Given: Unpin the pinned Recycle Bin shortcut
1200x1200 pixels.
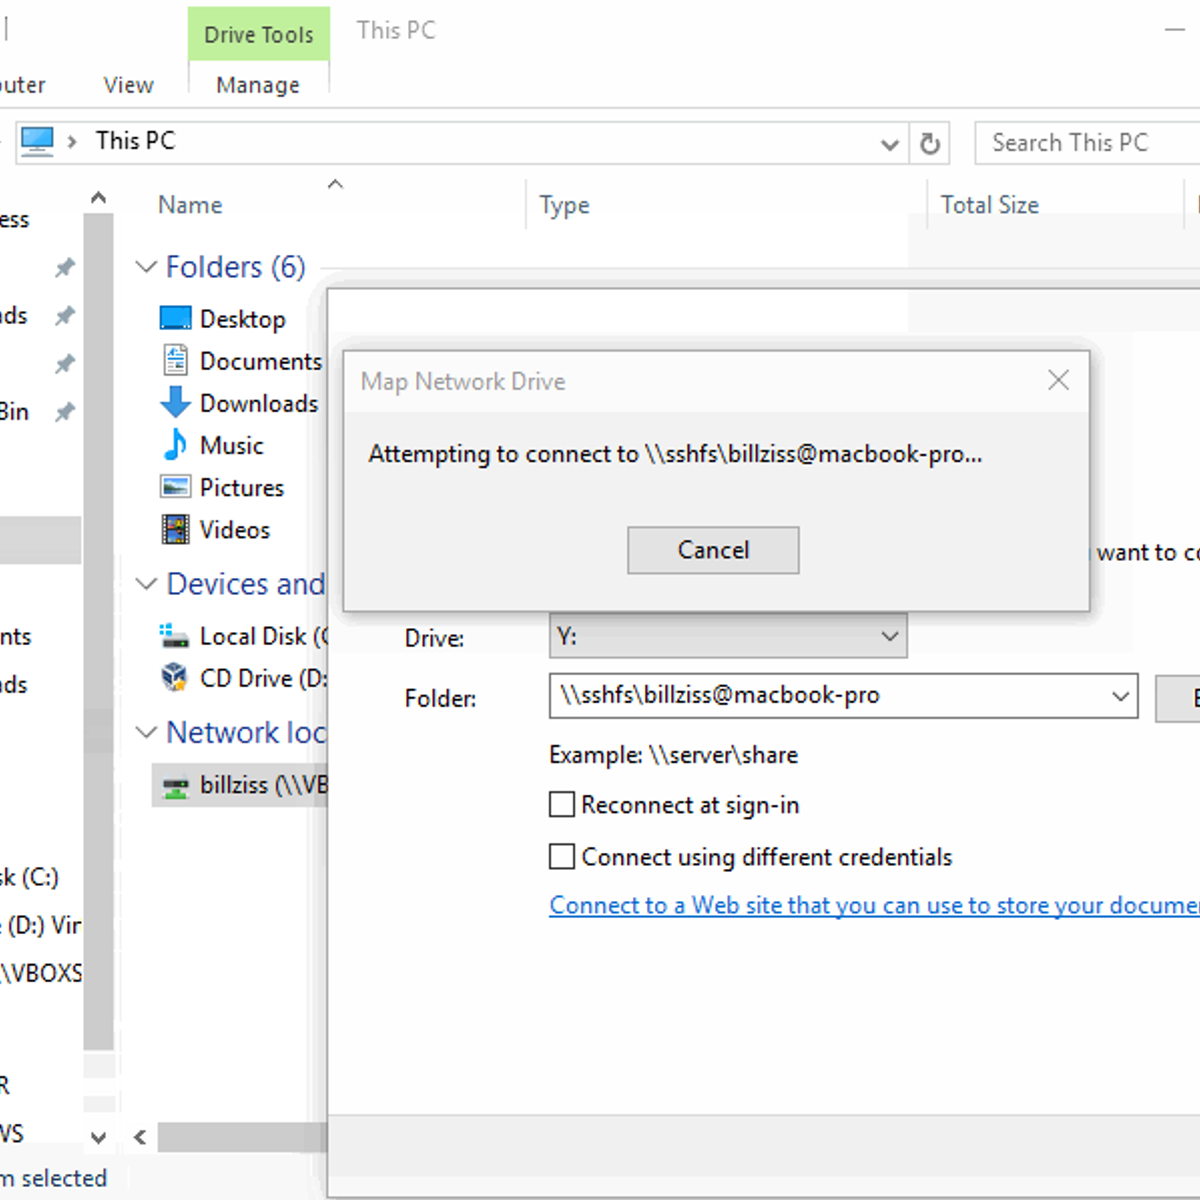Looking at the screenshot, I should tap(63, 411).
